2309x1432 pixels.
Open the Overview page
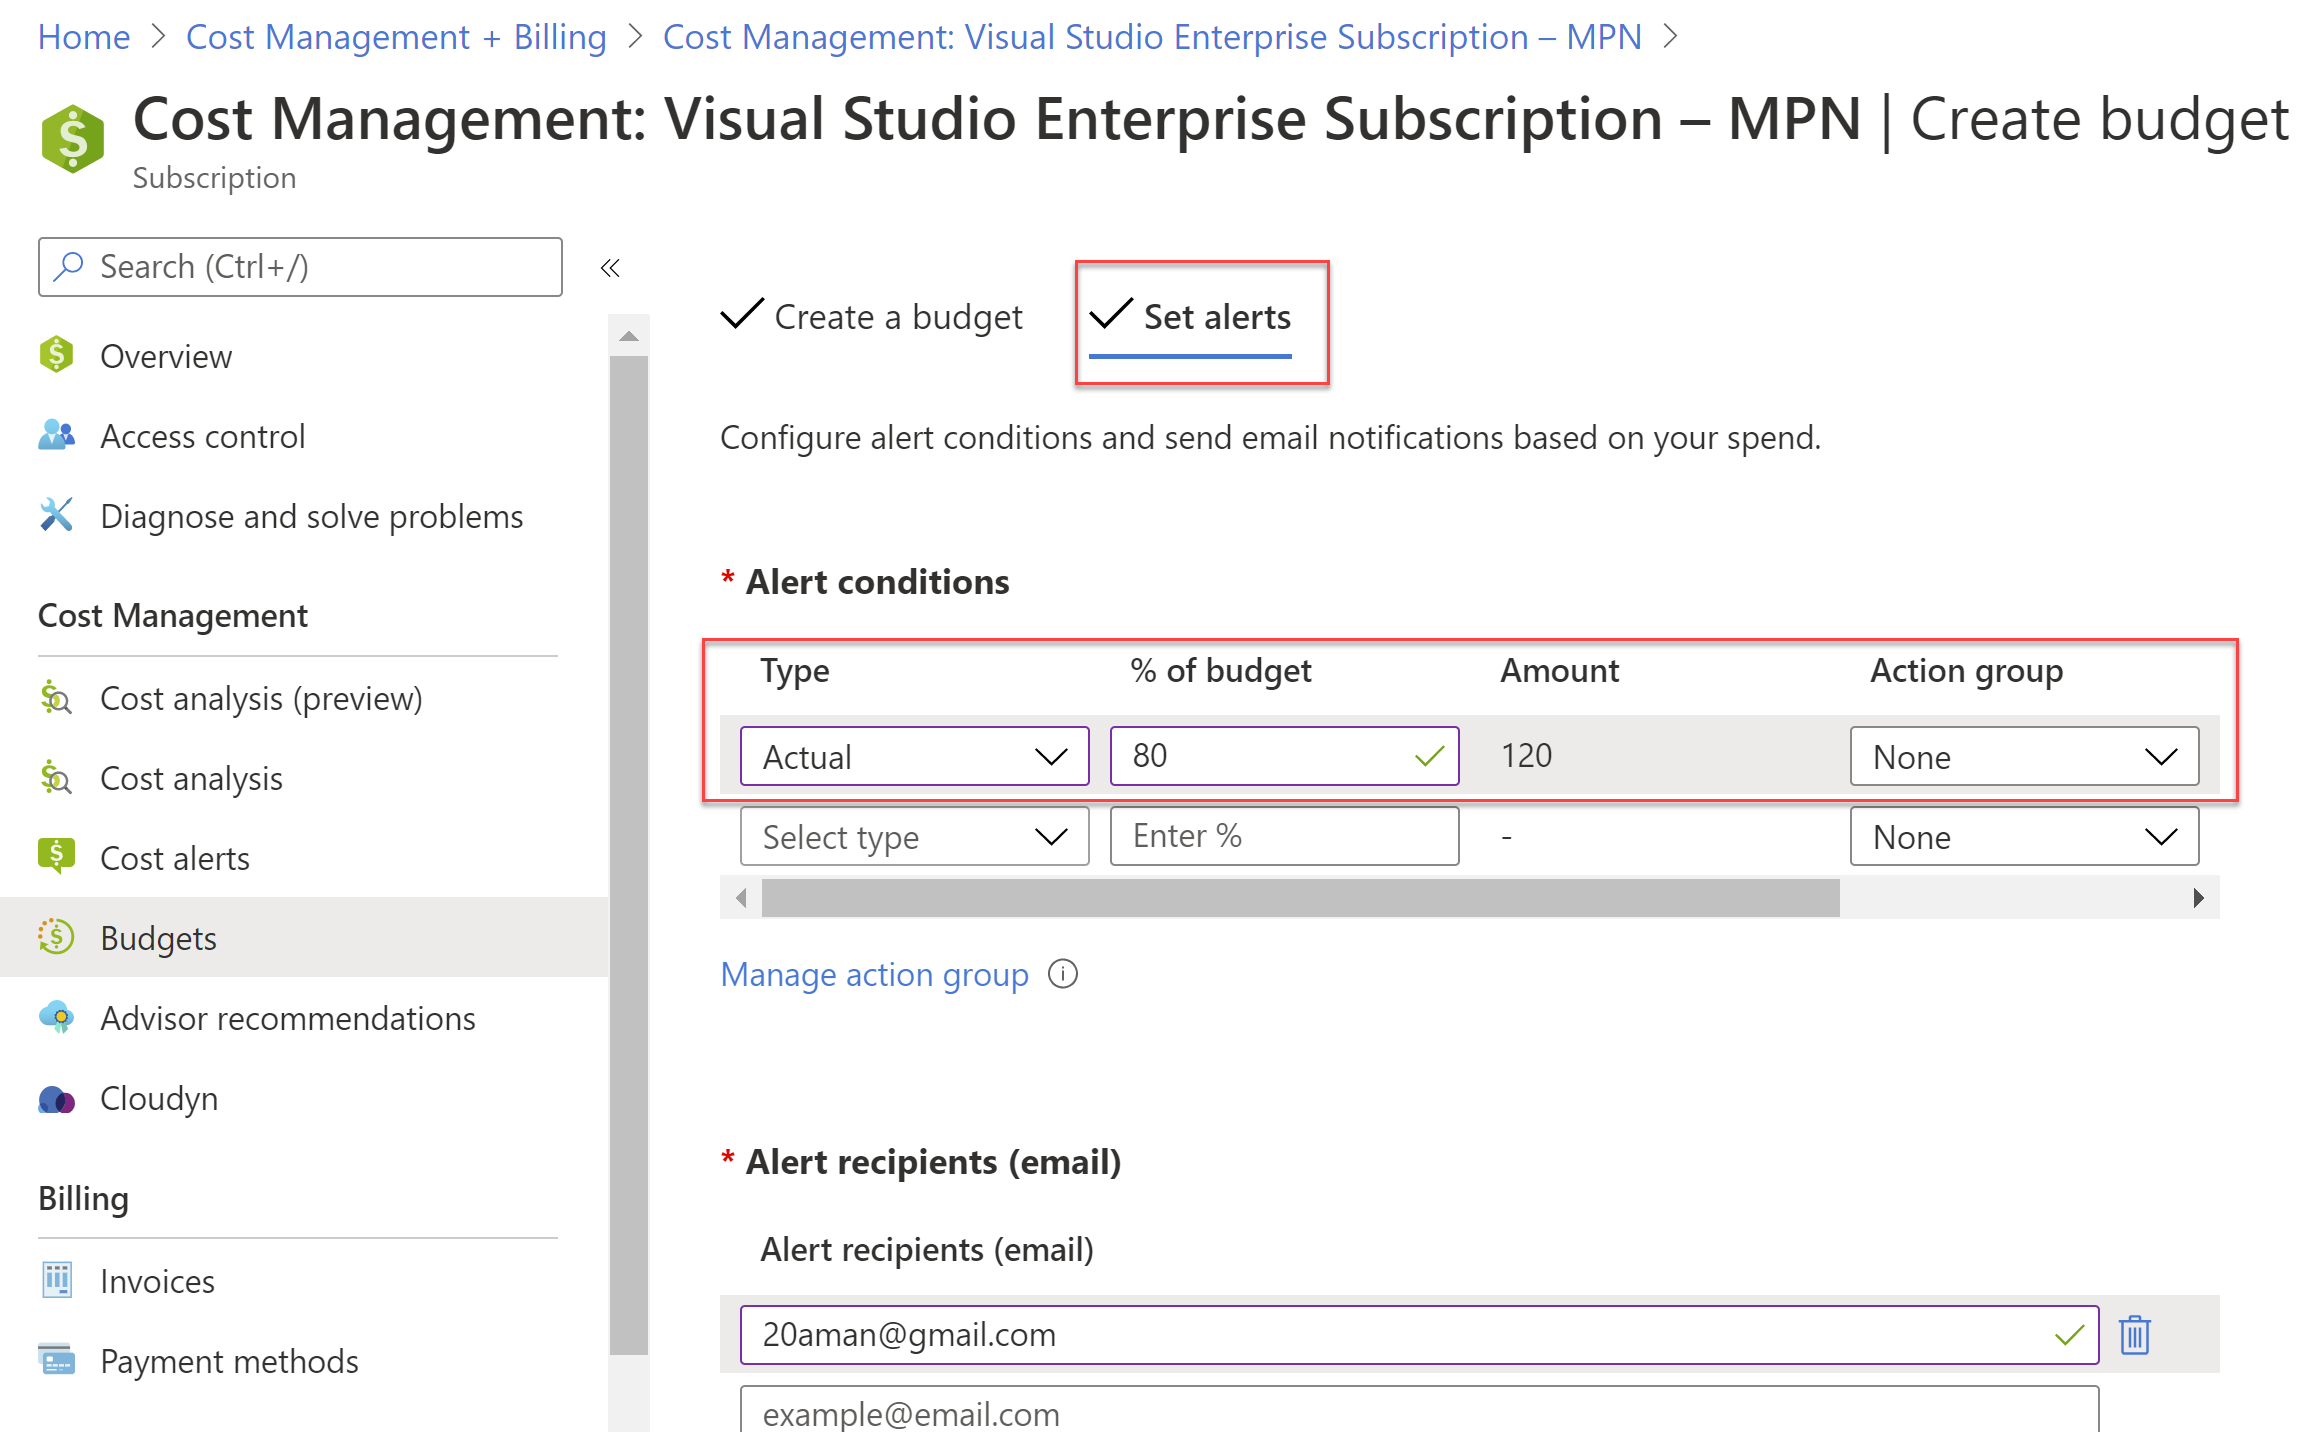pos(166,356)
